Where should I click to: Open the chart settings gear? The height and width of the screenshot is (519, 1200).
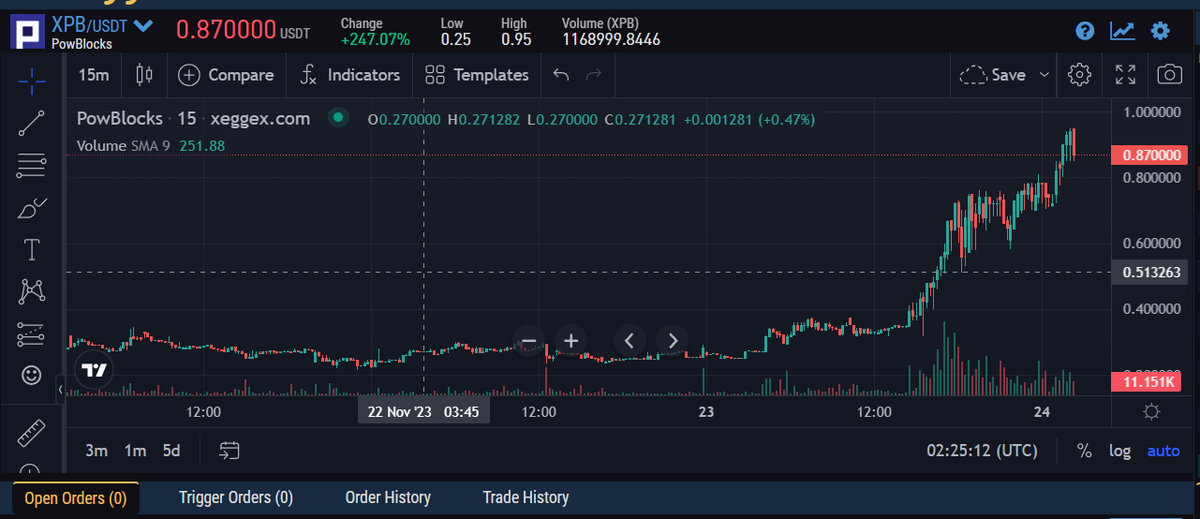coord(1078,75)
